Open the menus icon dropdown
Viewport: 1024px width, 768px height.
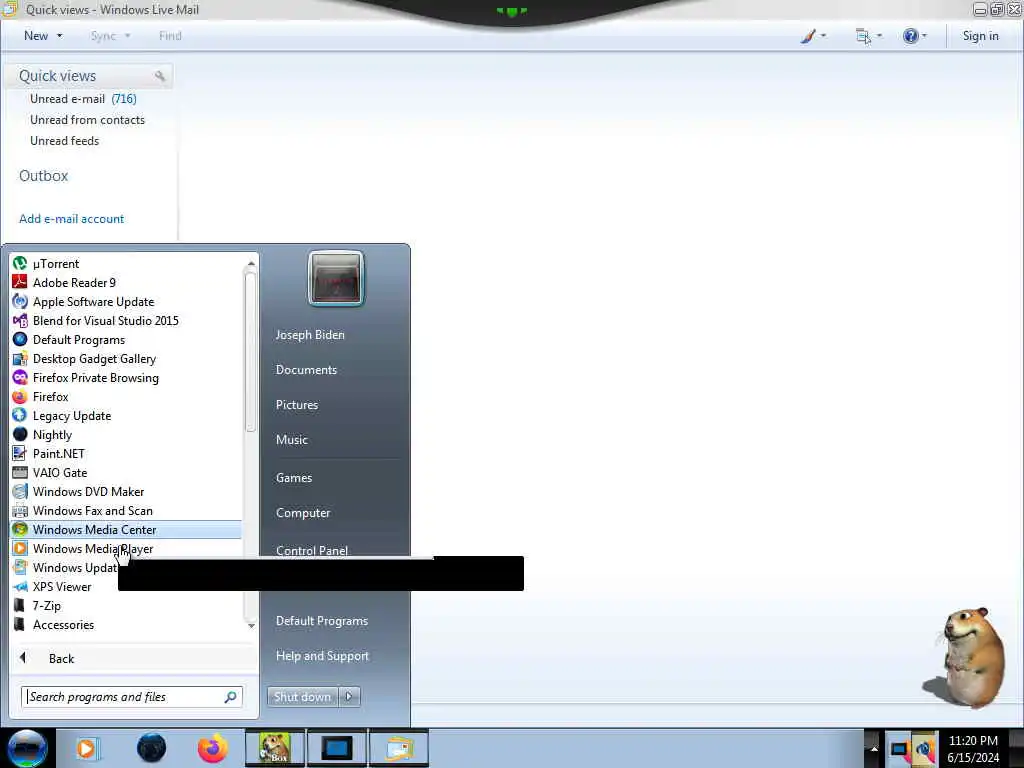[869, 36]
